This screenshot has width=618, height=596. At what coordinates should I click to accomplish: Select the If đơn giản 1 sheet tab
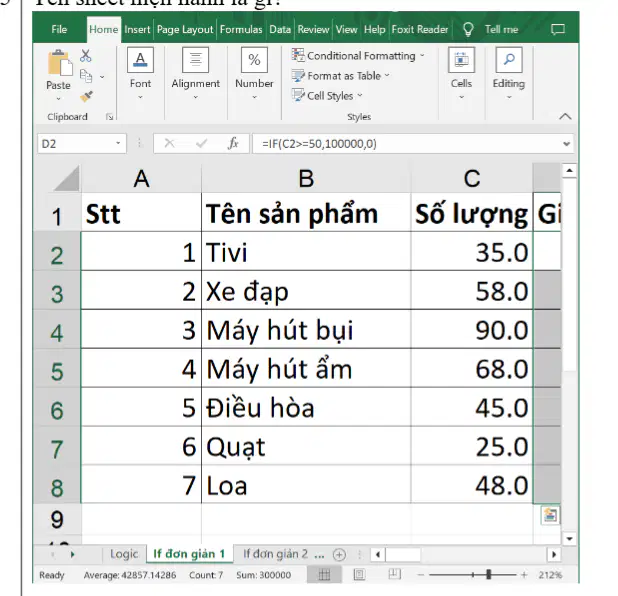190,554
